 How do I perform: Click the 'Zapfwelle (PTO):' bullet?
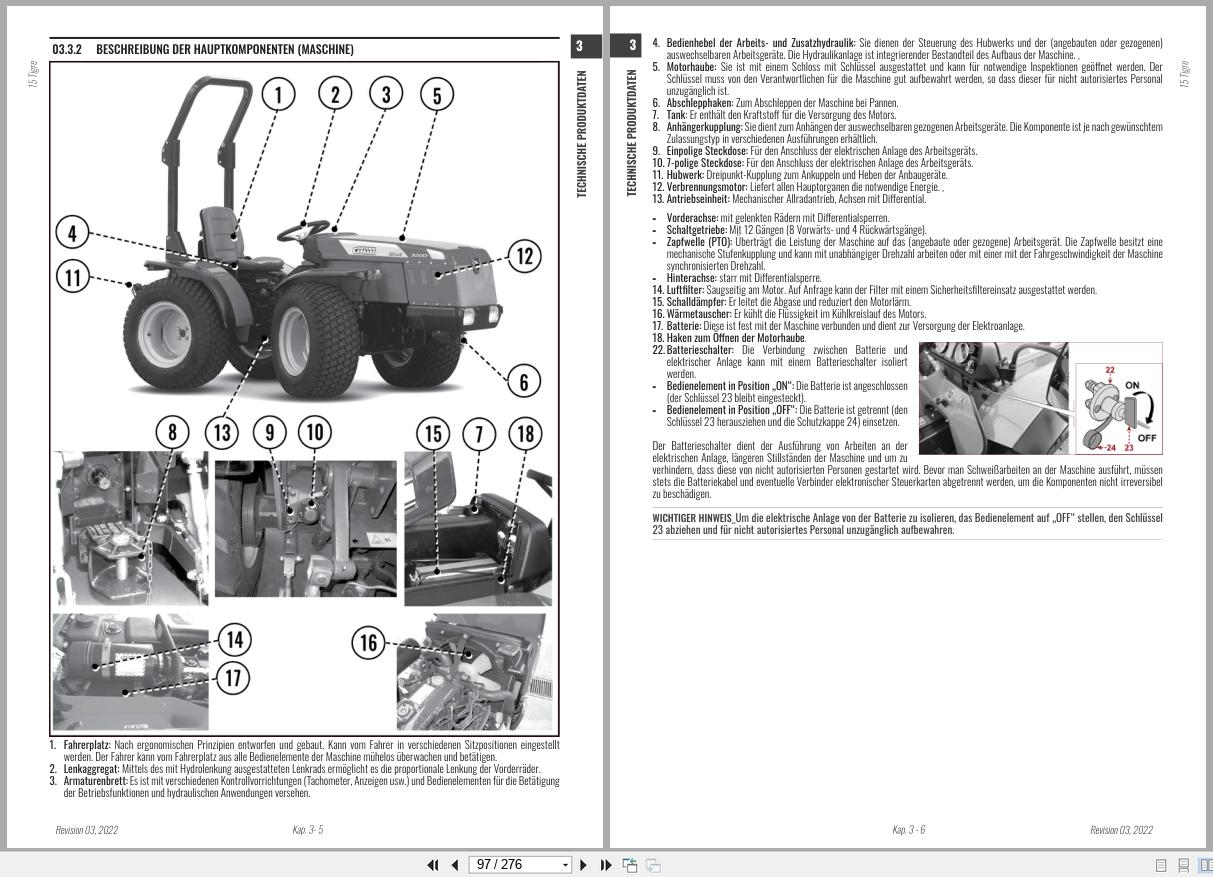pyautogui.click(x=907, y=254)
